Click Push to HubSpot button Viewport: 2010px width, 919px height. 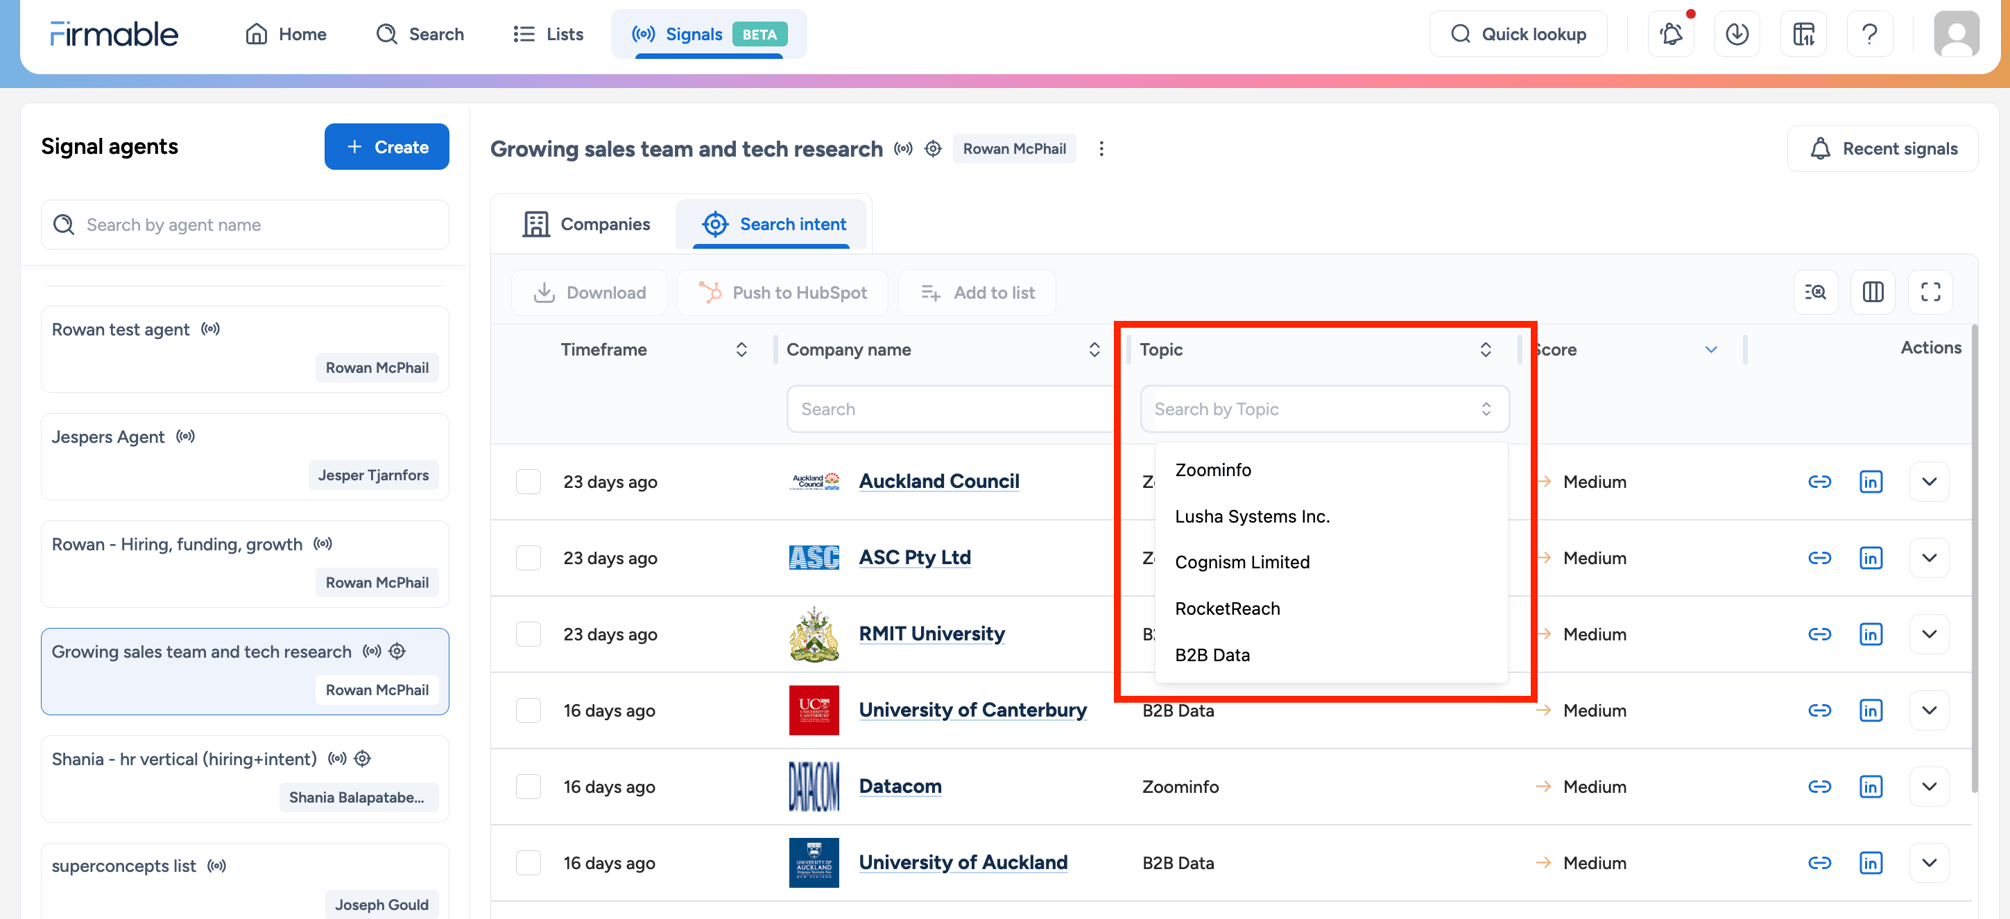coord(782,293)
